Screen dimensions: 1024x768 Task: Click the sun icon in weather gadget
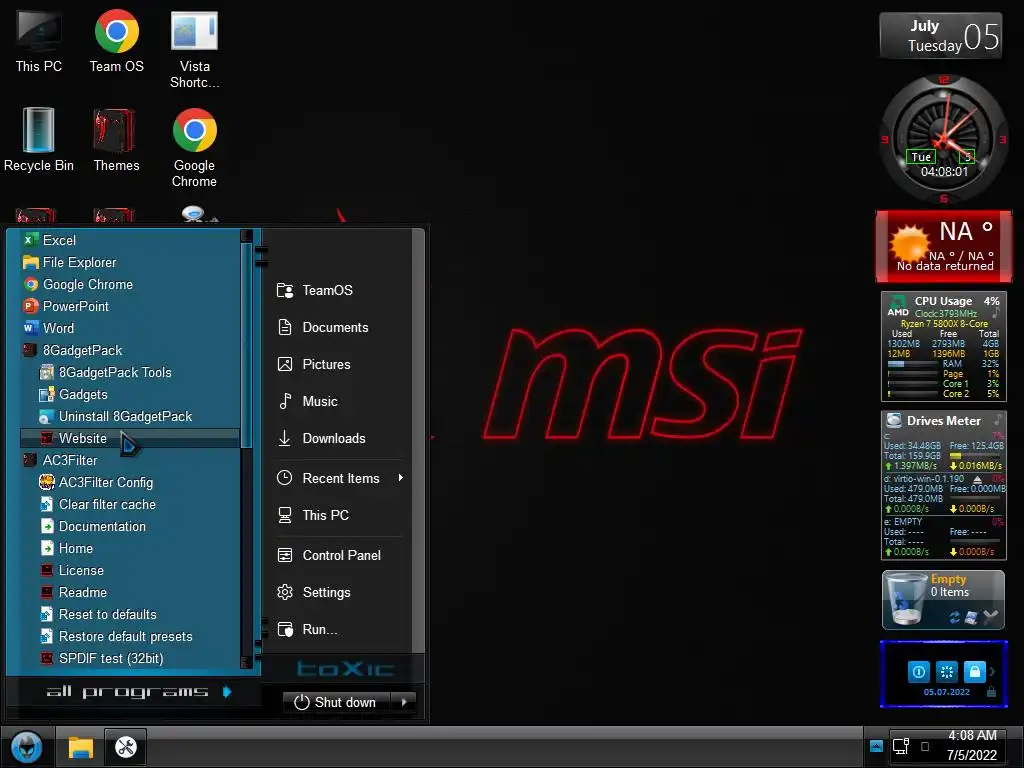pyautogui.click(x=909, y=243)
